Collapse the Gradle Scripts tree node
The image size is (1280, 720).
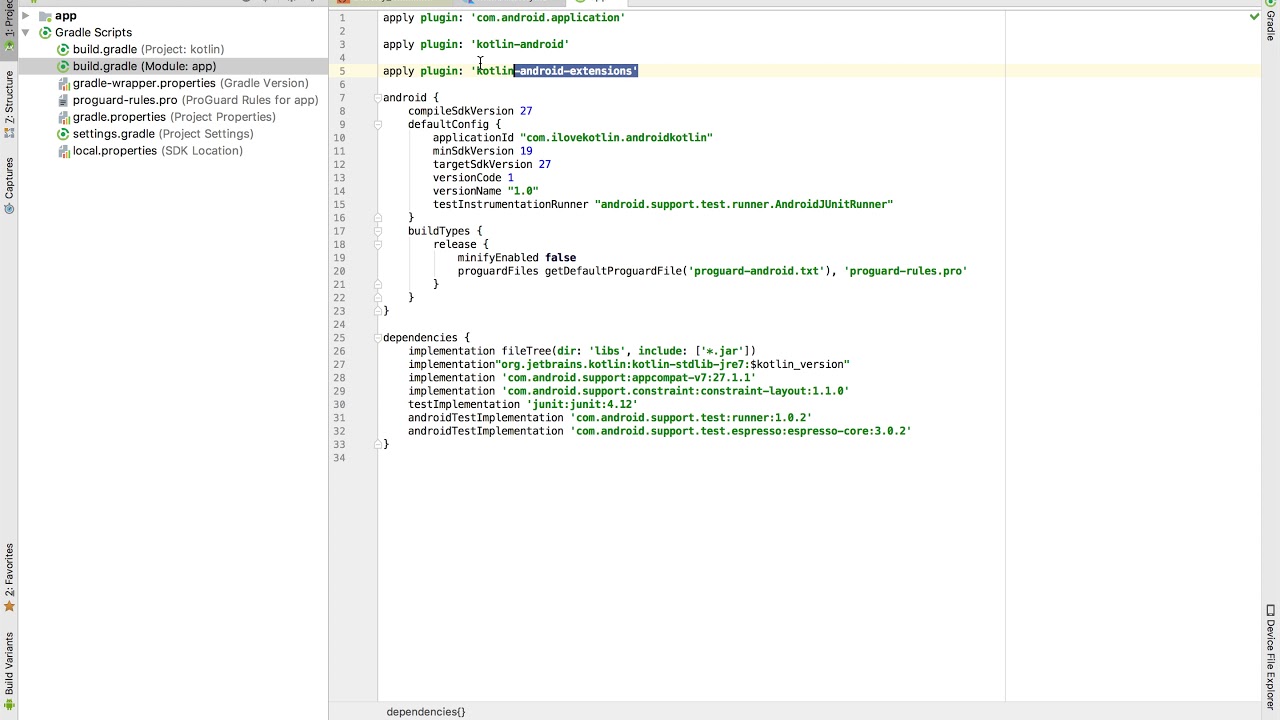click(x=25, y=32)
